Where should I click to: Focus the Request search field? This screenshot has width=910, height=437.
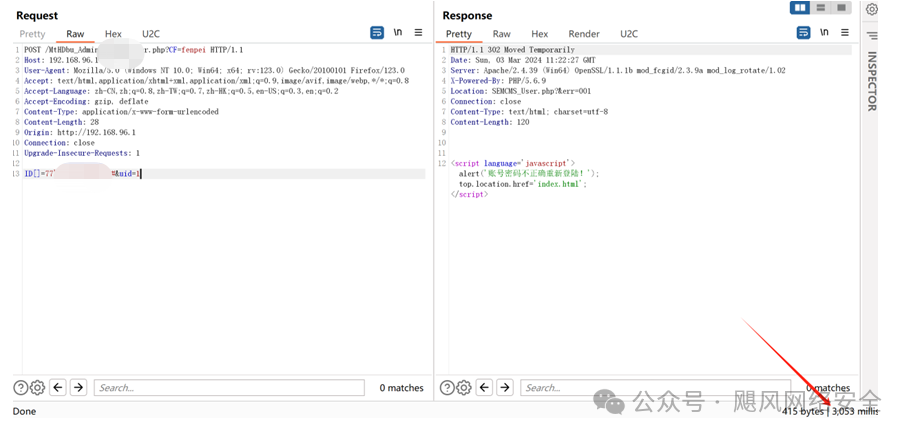(229, 388)
